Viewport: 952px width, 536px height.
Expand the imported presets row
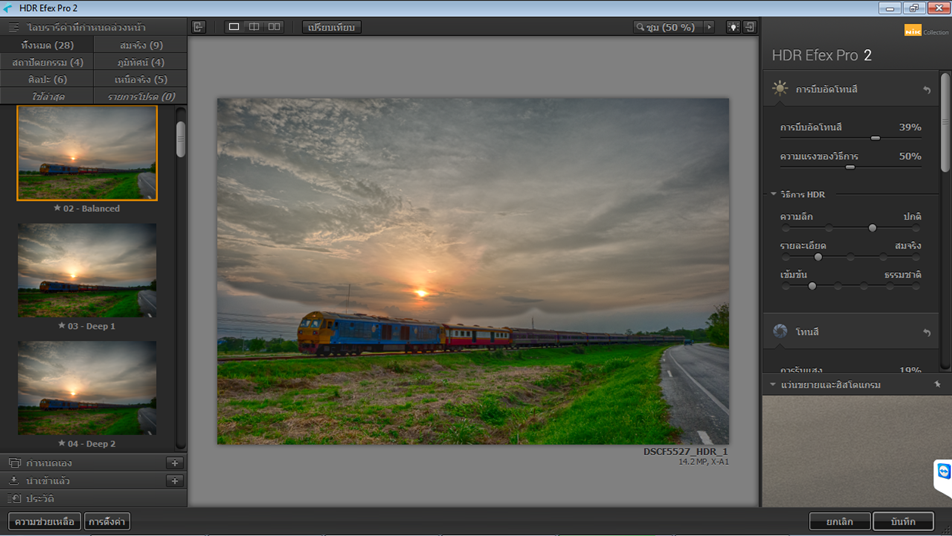tap(94, 480)
